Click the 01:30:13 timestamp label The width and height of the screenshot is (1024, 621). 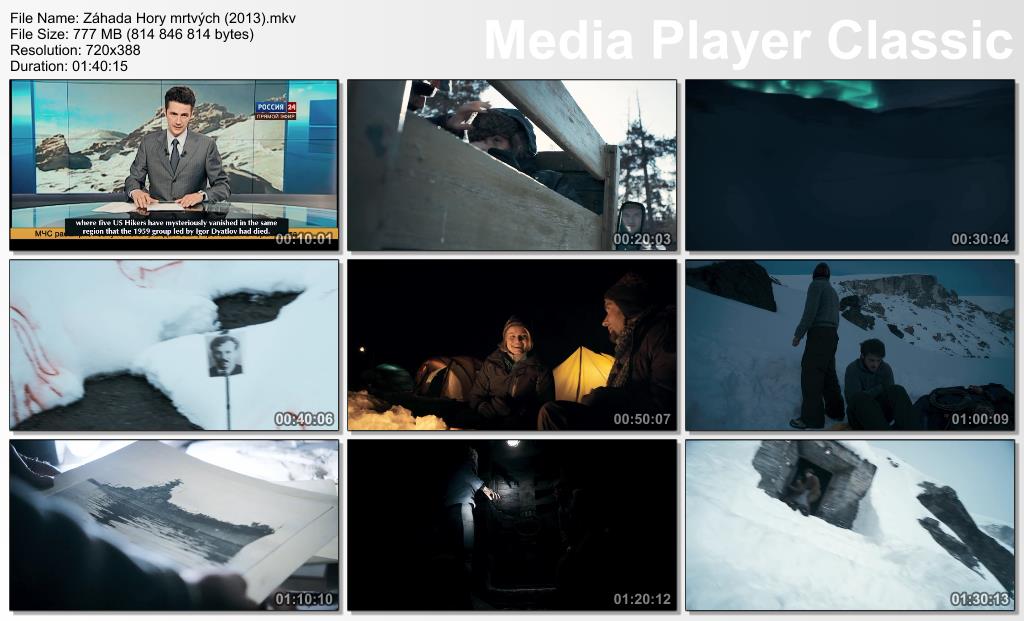pyautogui.click(x=980, y=599)
